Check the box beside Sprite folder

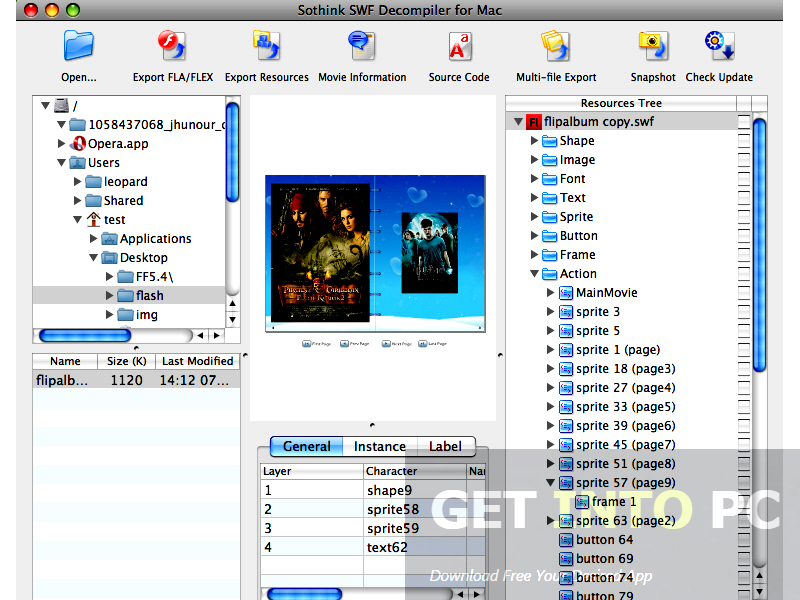pyautogui.click(x=743, y=217)
